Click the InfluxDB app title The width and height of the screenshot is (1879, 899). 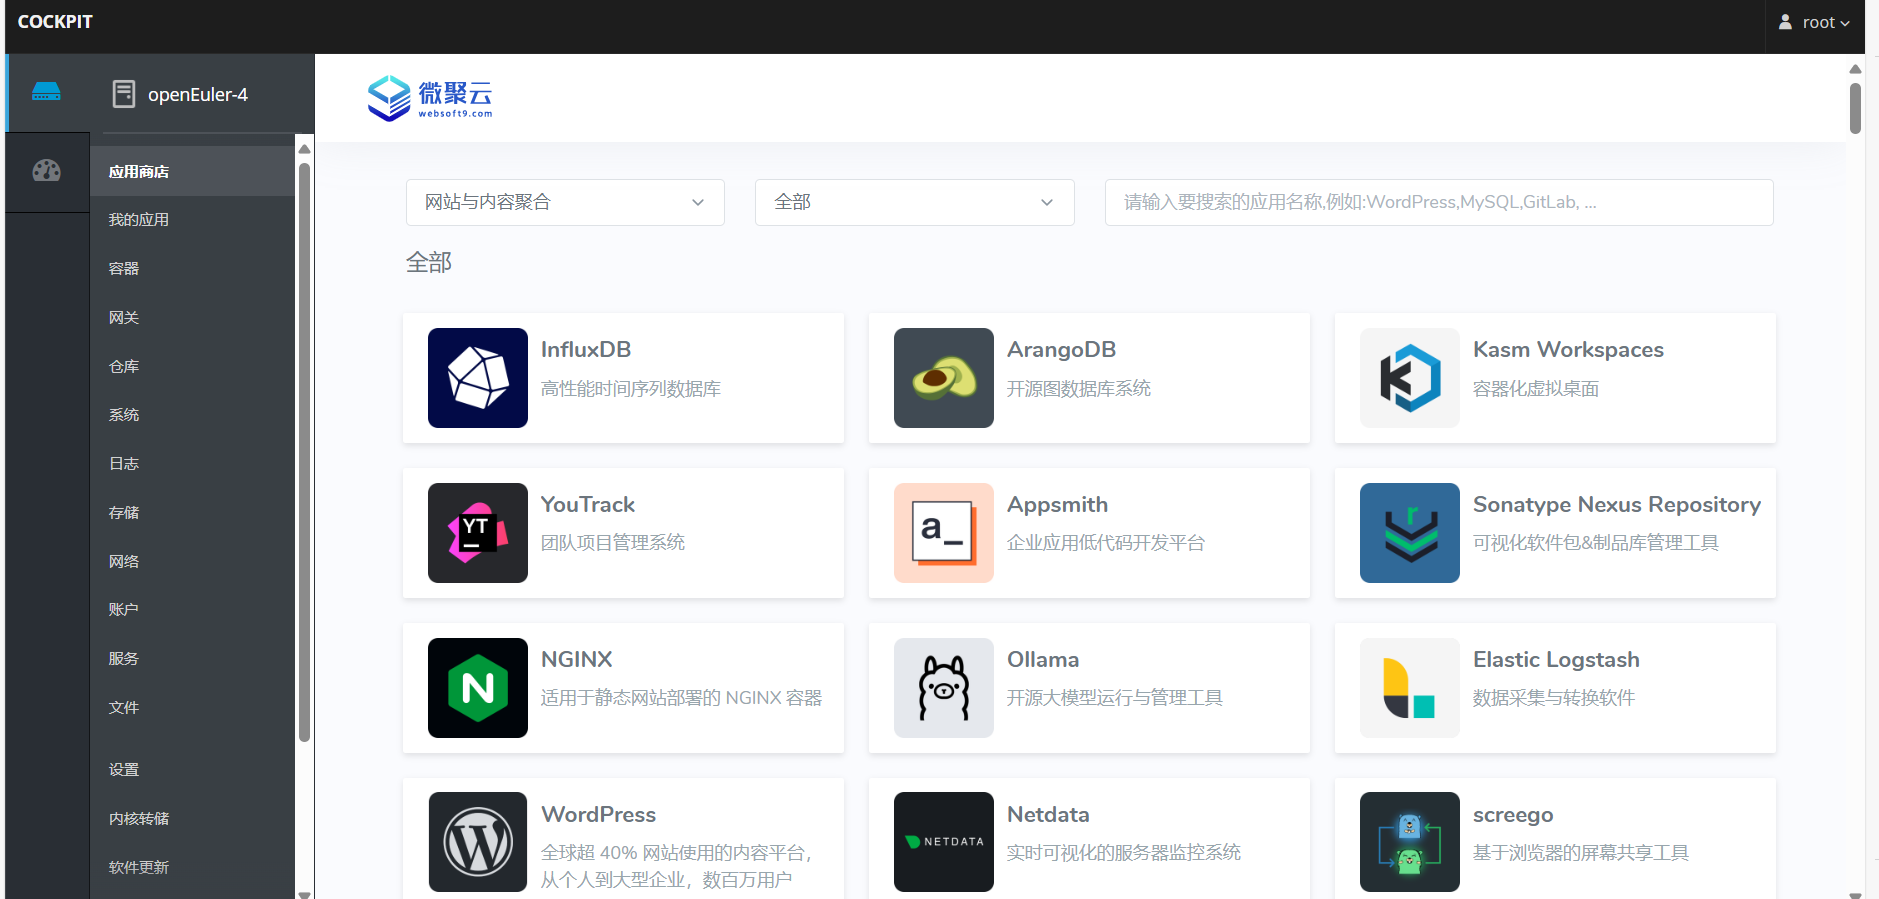pyautogui.click(x=586, y=350)
